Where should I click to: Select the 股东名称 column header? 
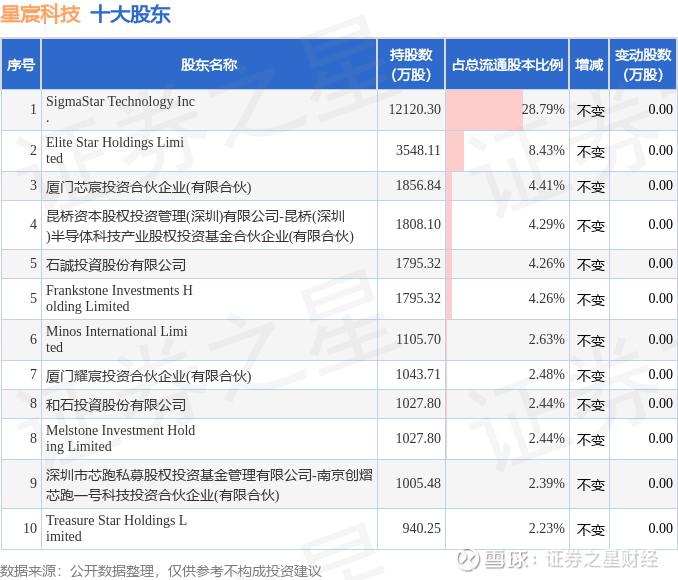click(x=209, y=64)
